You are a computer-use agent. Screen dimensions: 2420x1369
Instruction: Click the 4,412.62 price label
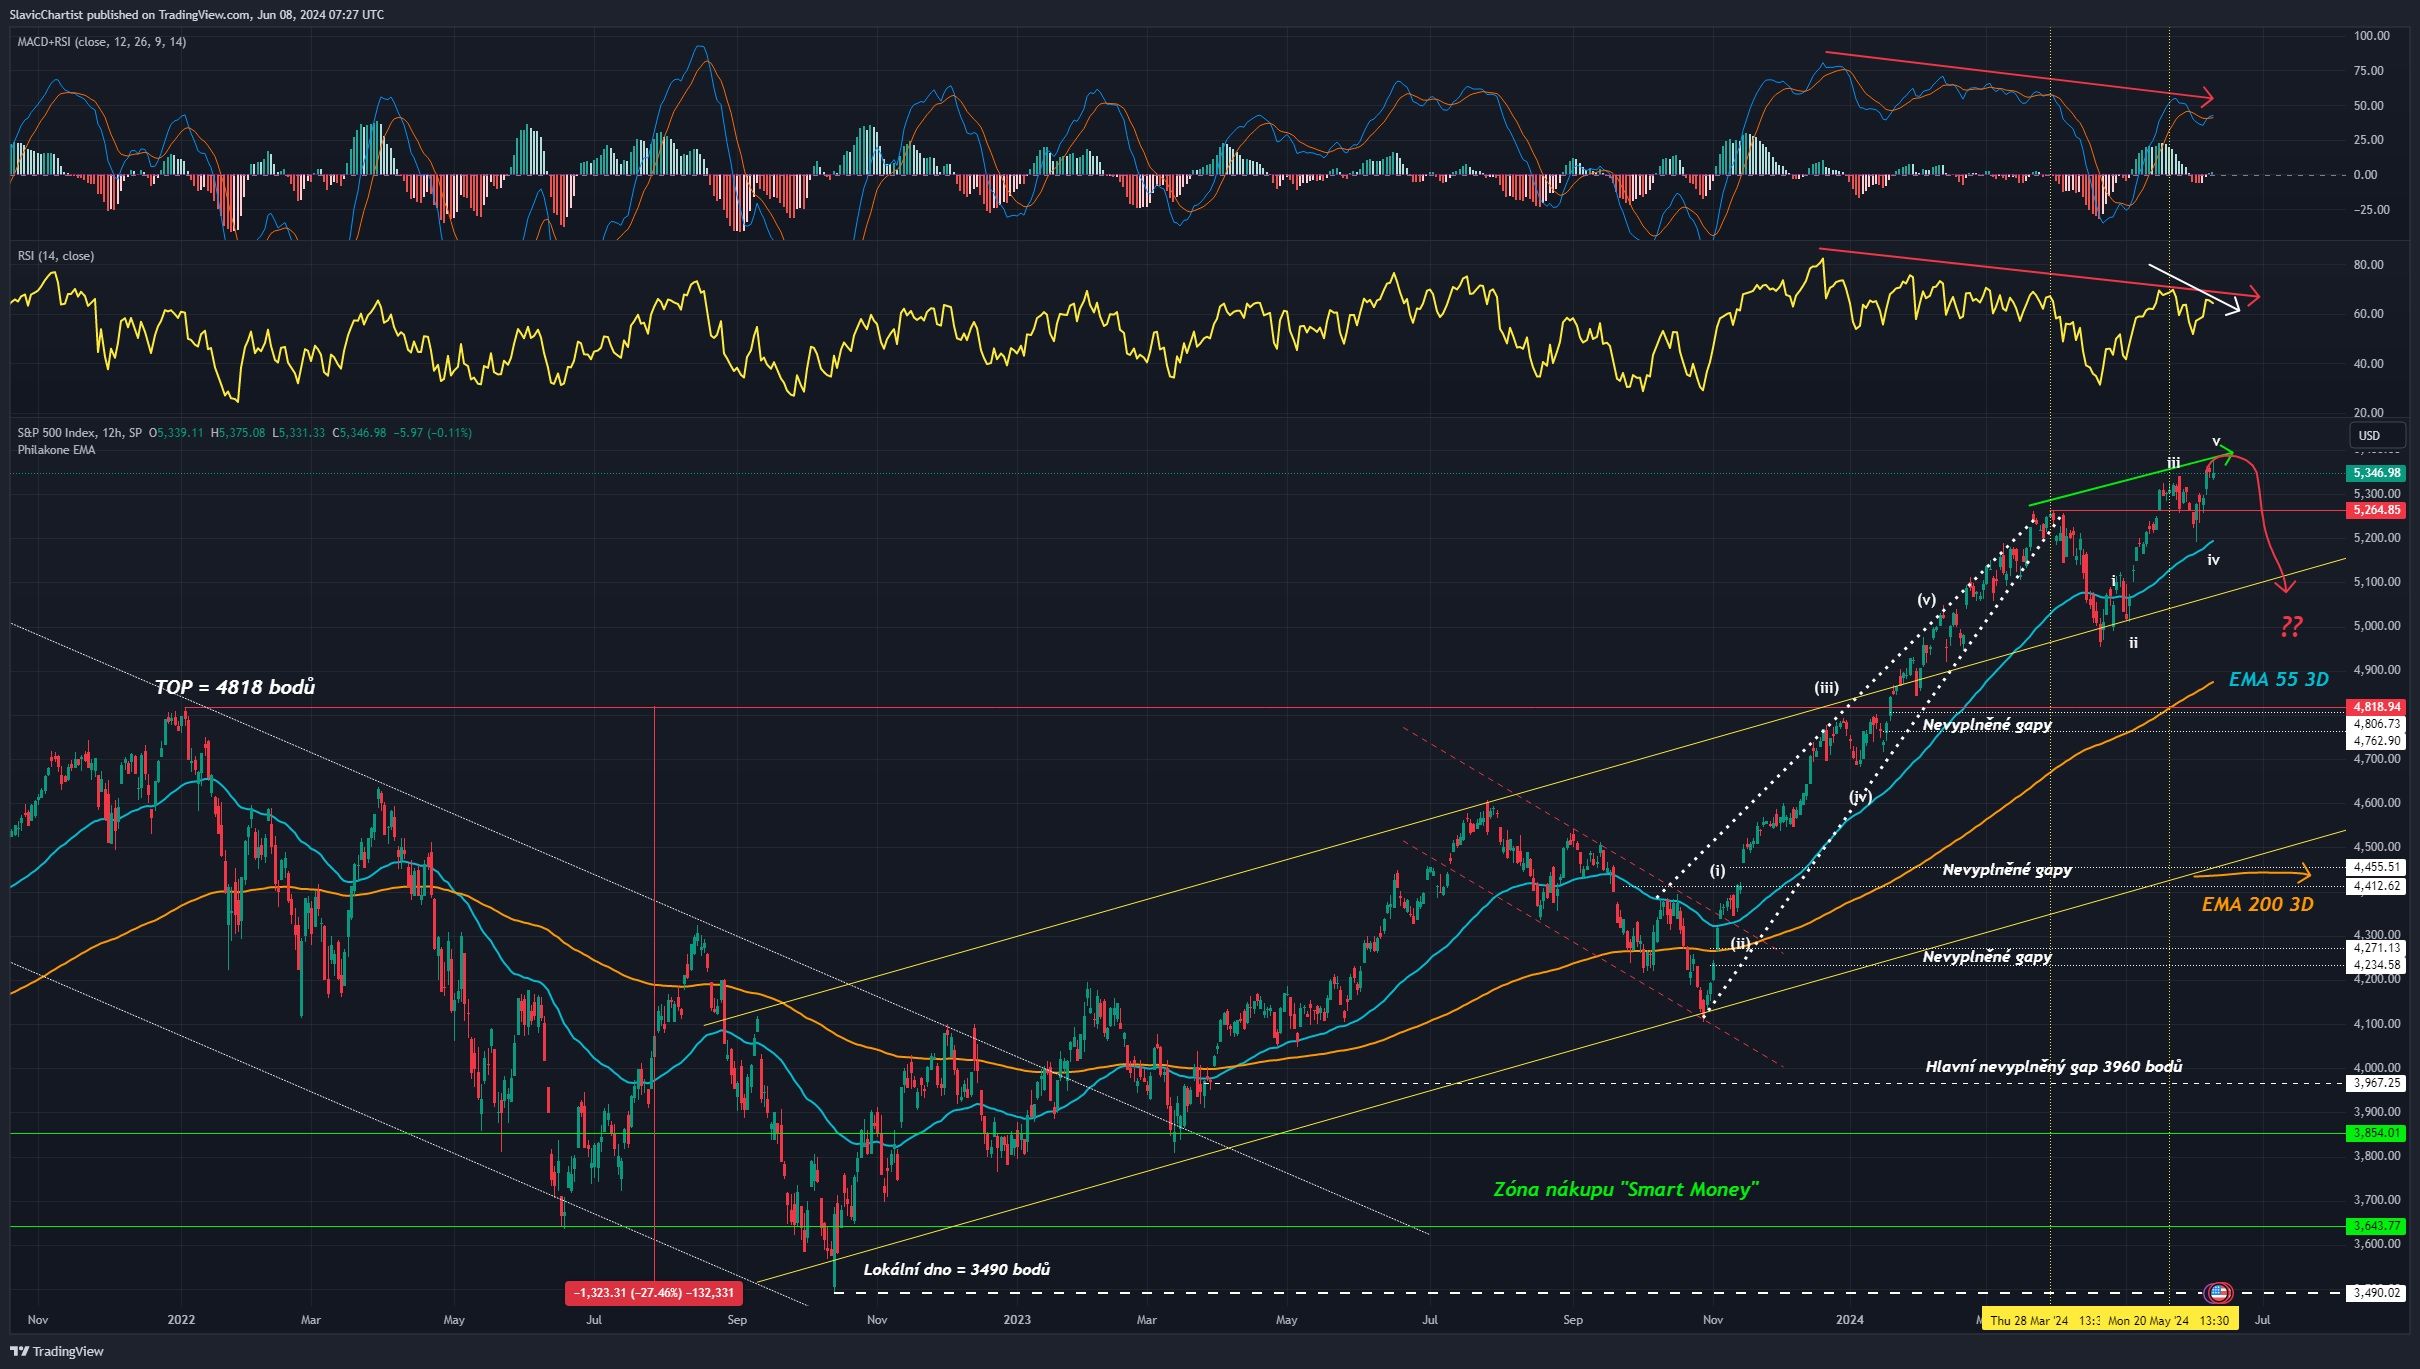pyautogui.click(x=2376, y=886)
